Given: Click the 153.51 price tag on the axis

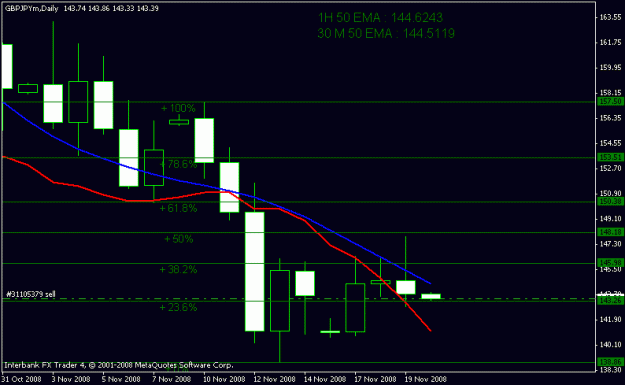Looking at the screenshot, I should (x=610, y=157).
